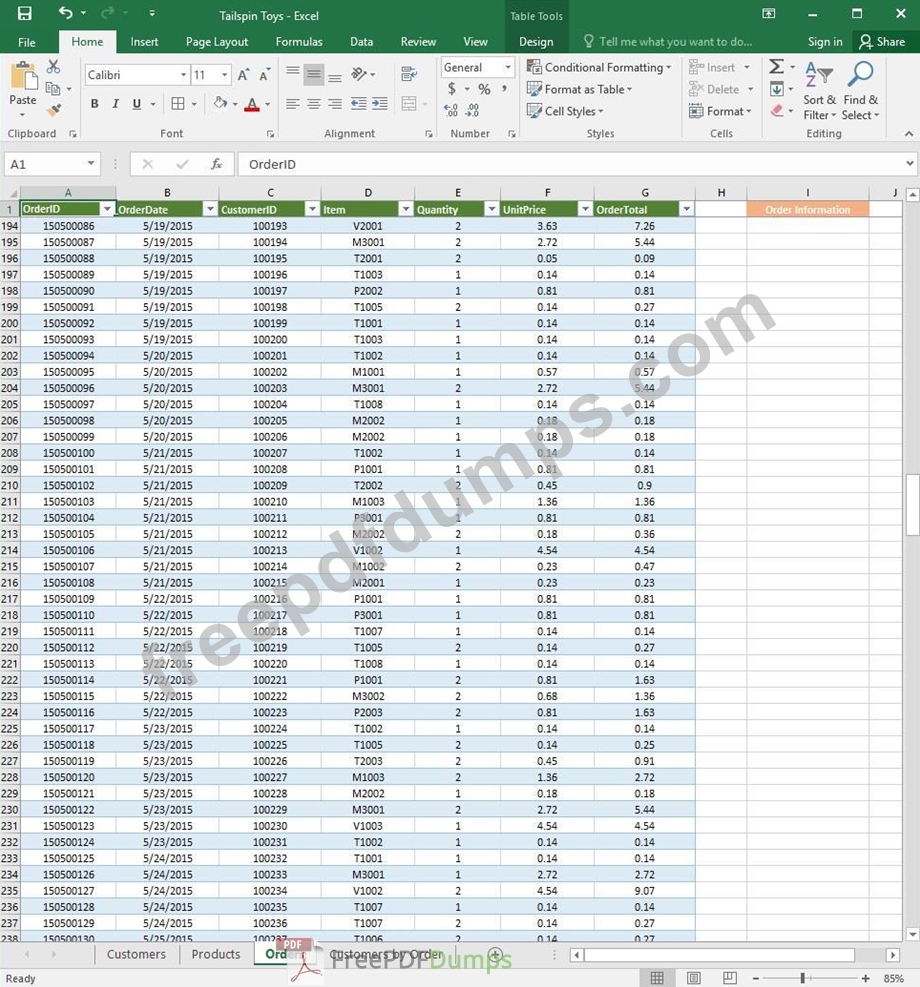This screenshot has height=987, width=920.
Task: Cut the selection with the scissors icon
Action: coord(53,67)
